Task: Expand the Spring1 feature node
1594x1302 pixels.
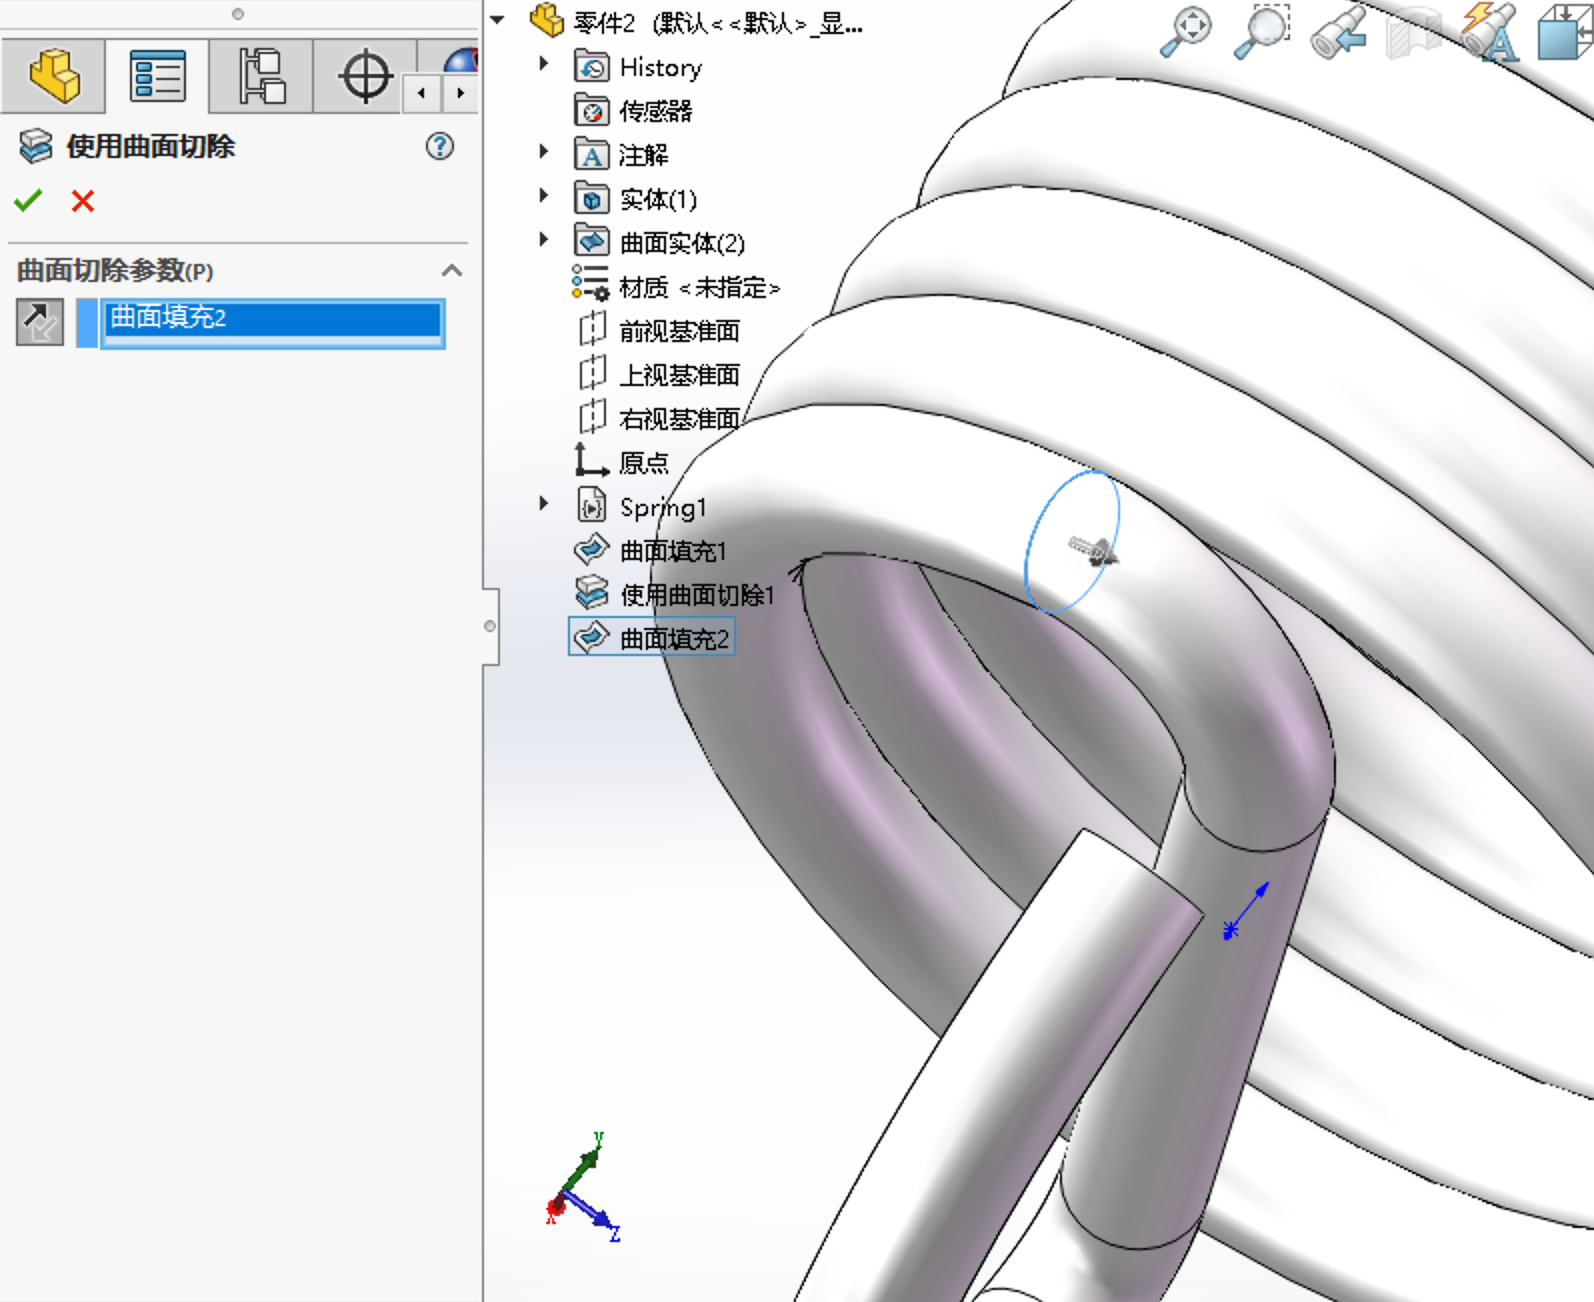Action: coord(544,504)
